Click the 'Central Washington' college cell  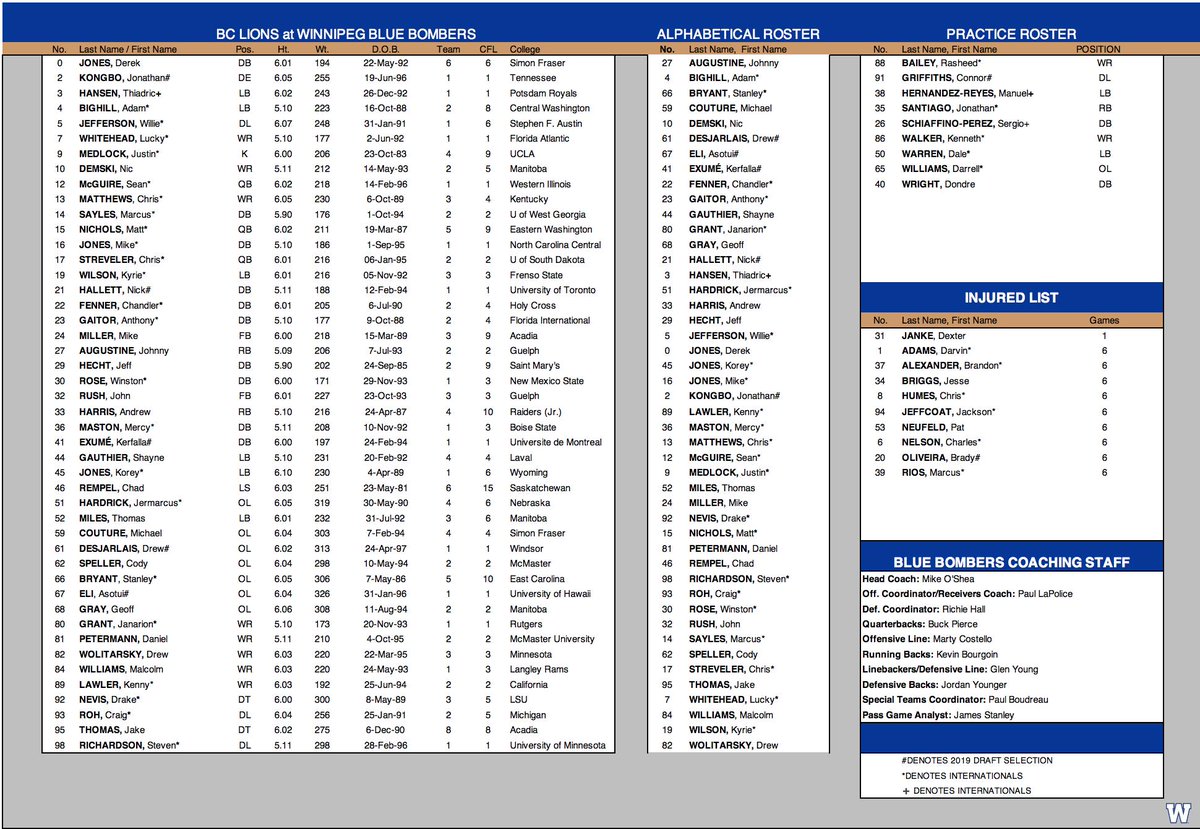click(550, 107)
